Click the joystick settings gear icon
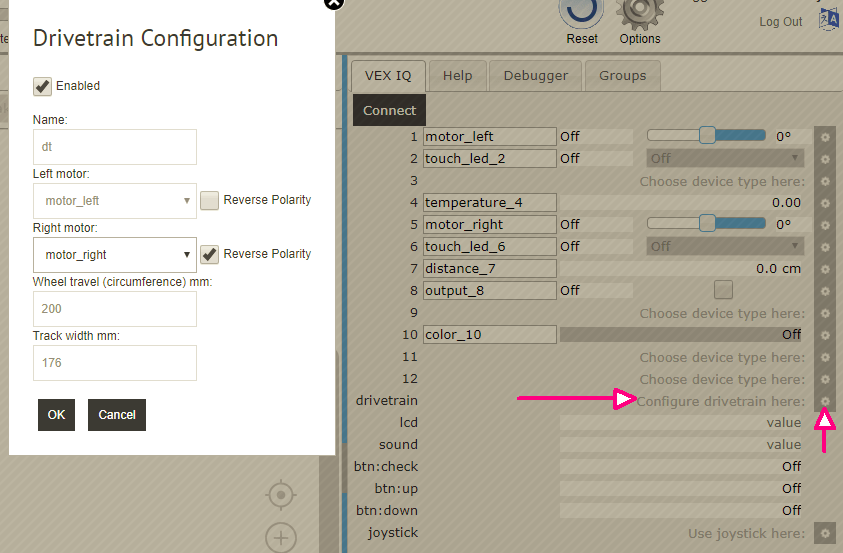843x553 pixels. click(825, 533)
